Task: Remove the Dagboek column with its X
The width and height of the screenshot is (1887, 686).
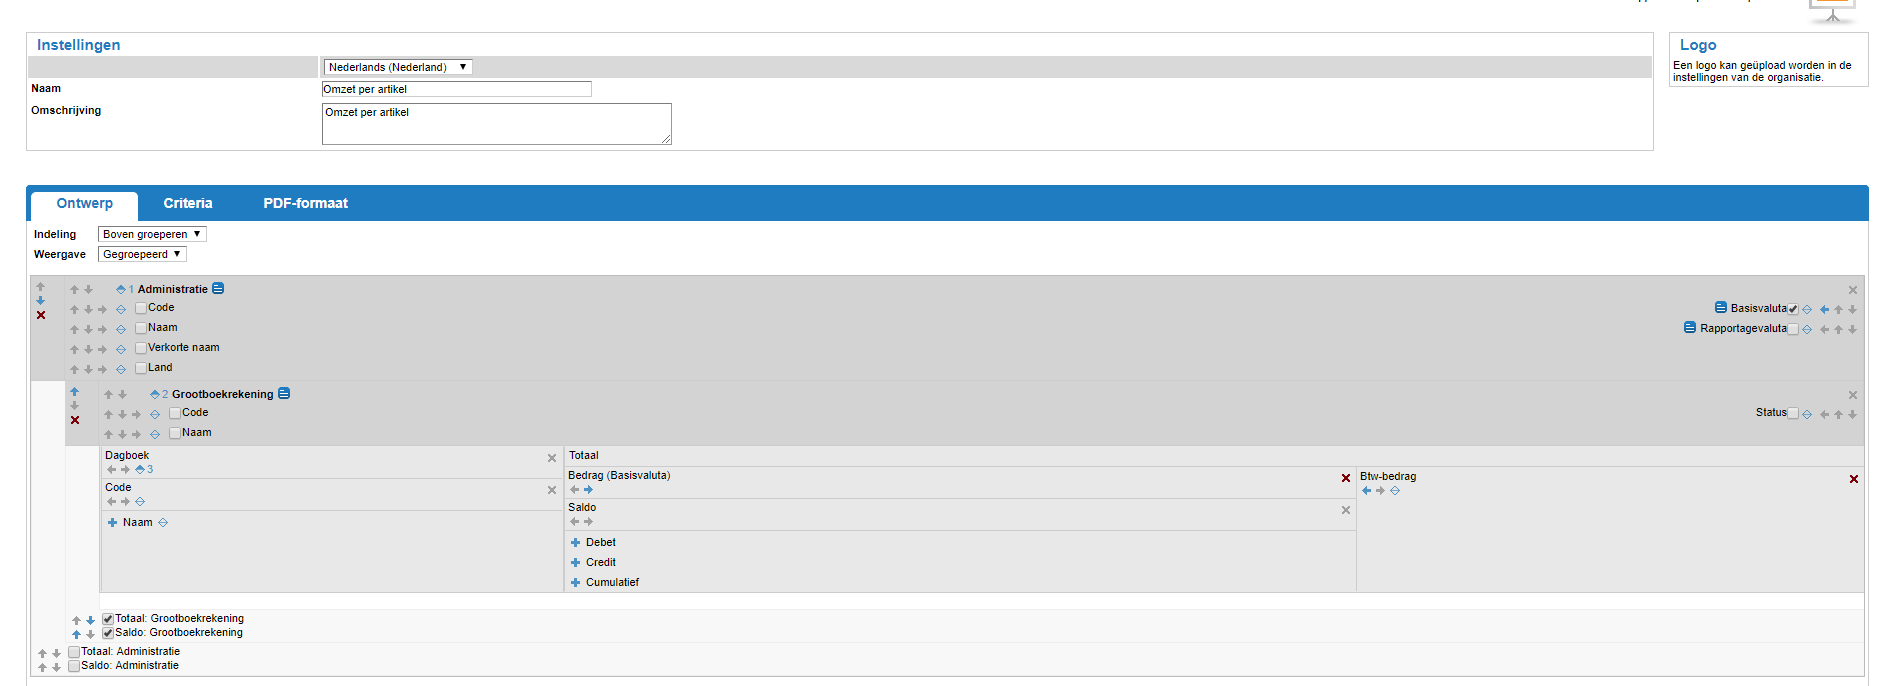Action: click(x=551, y=458)
